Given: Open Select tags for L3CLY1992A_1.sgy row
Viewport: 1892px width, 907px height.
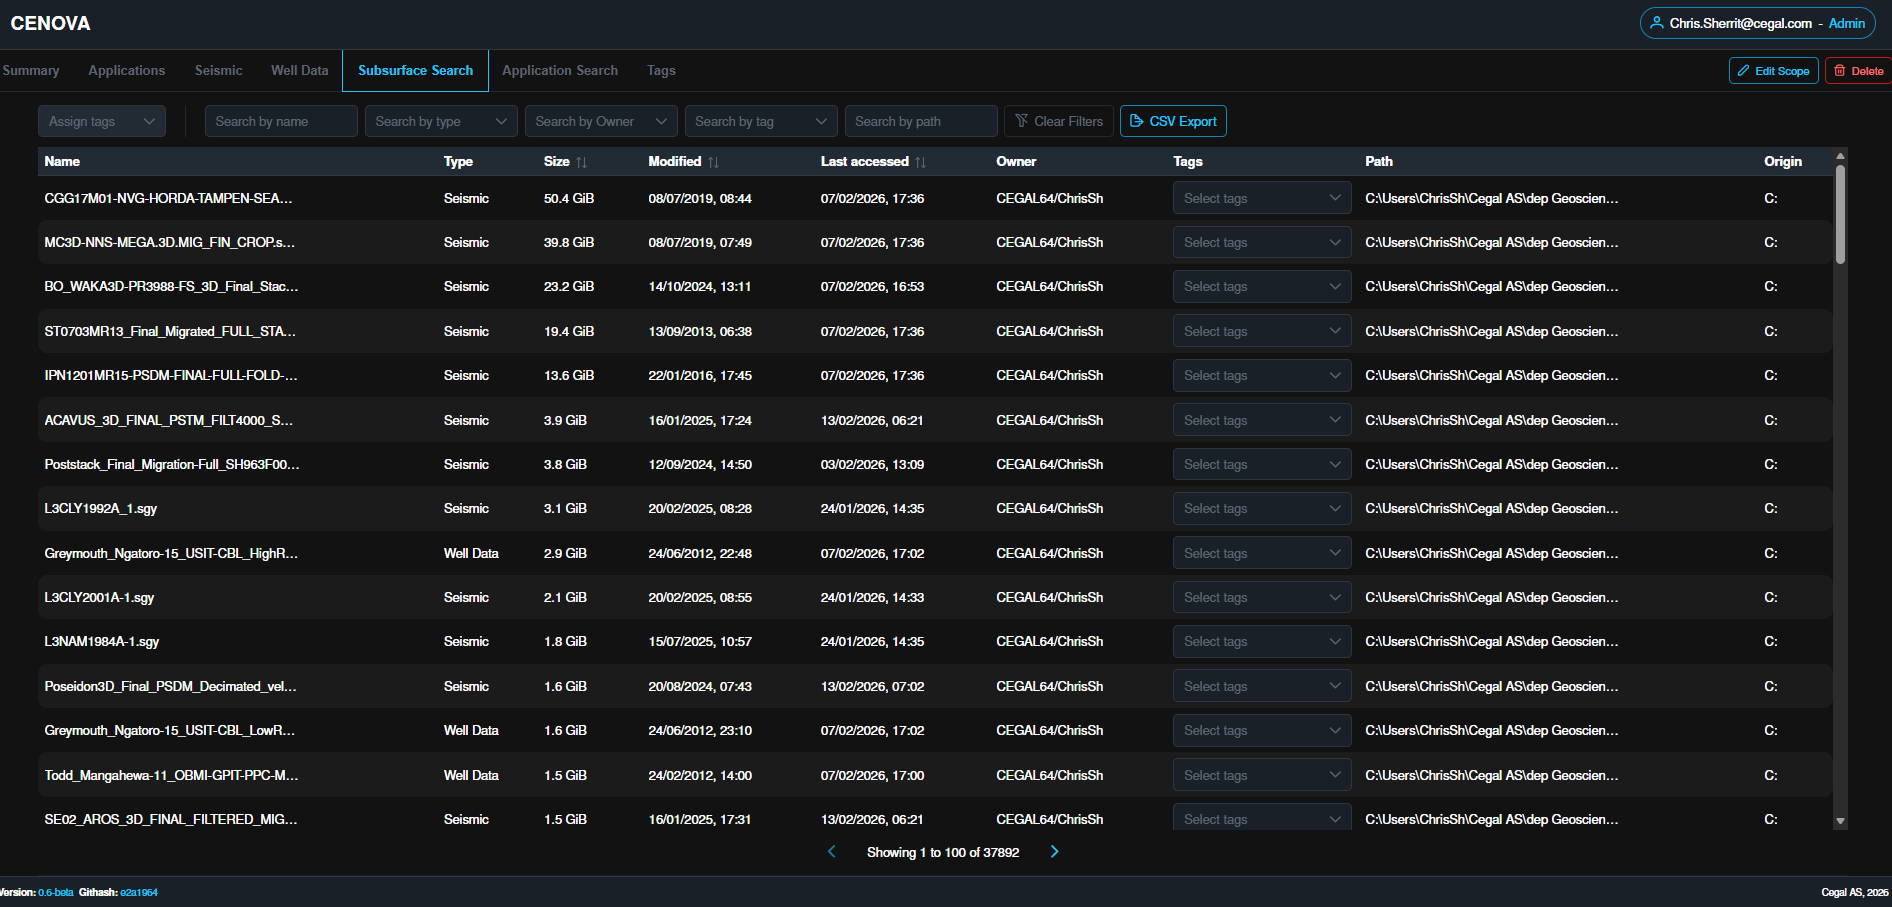Looking at the screenshot, I should pos(1262,509).
